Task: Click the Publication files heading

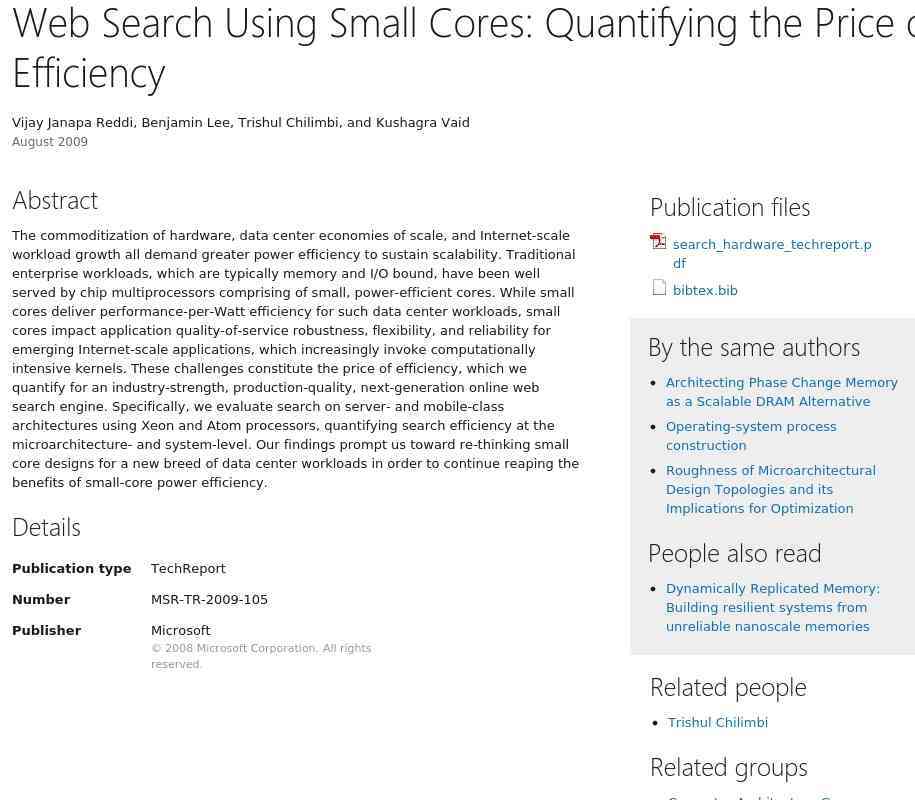Action: (x=730, y=208)
